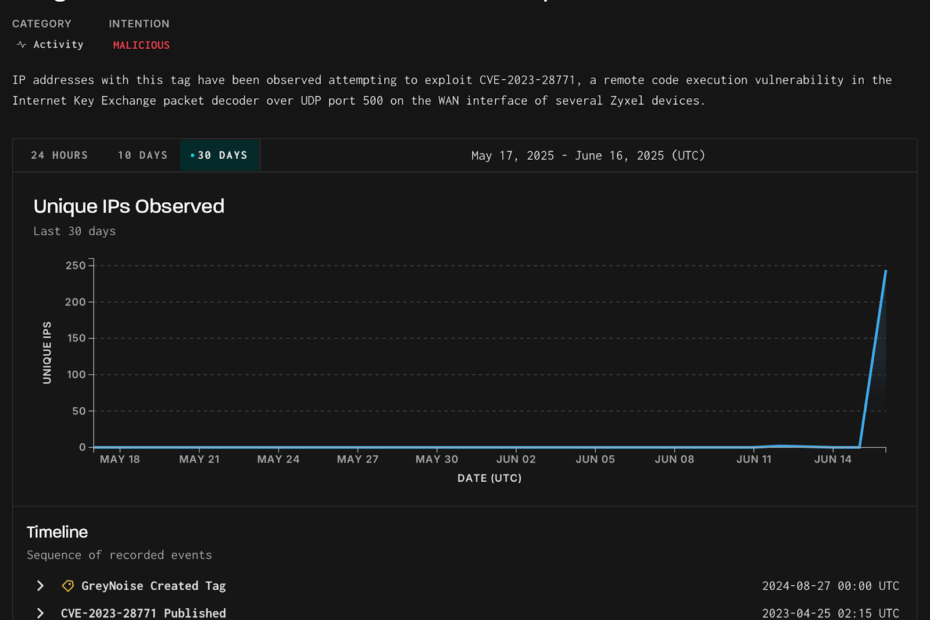Switch to the 24 Hours time range
This screenshot has height=620, width=930.
59,156
